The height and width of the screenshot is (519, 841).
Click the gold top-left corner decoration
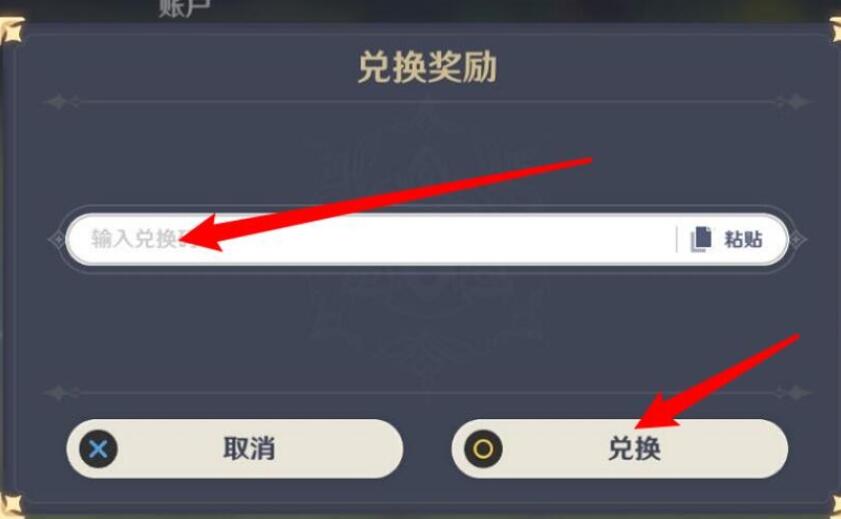click(x=12, y=29)
